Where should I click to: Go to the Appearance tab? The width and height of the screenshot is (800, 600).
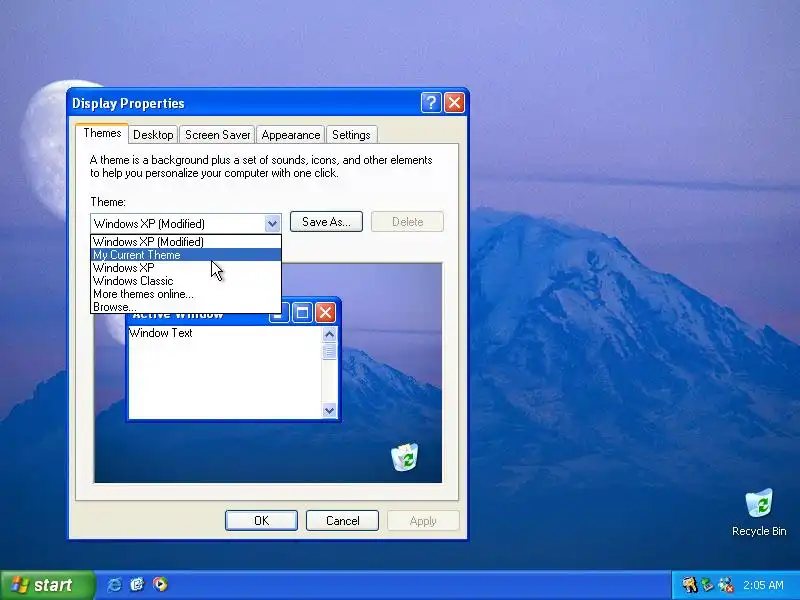(x=291, y=135)
